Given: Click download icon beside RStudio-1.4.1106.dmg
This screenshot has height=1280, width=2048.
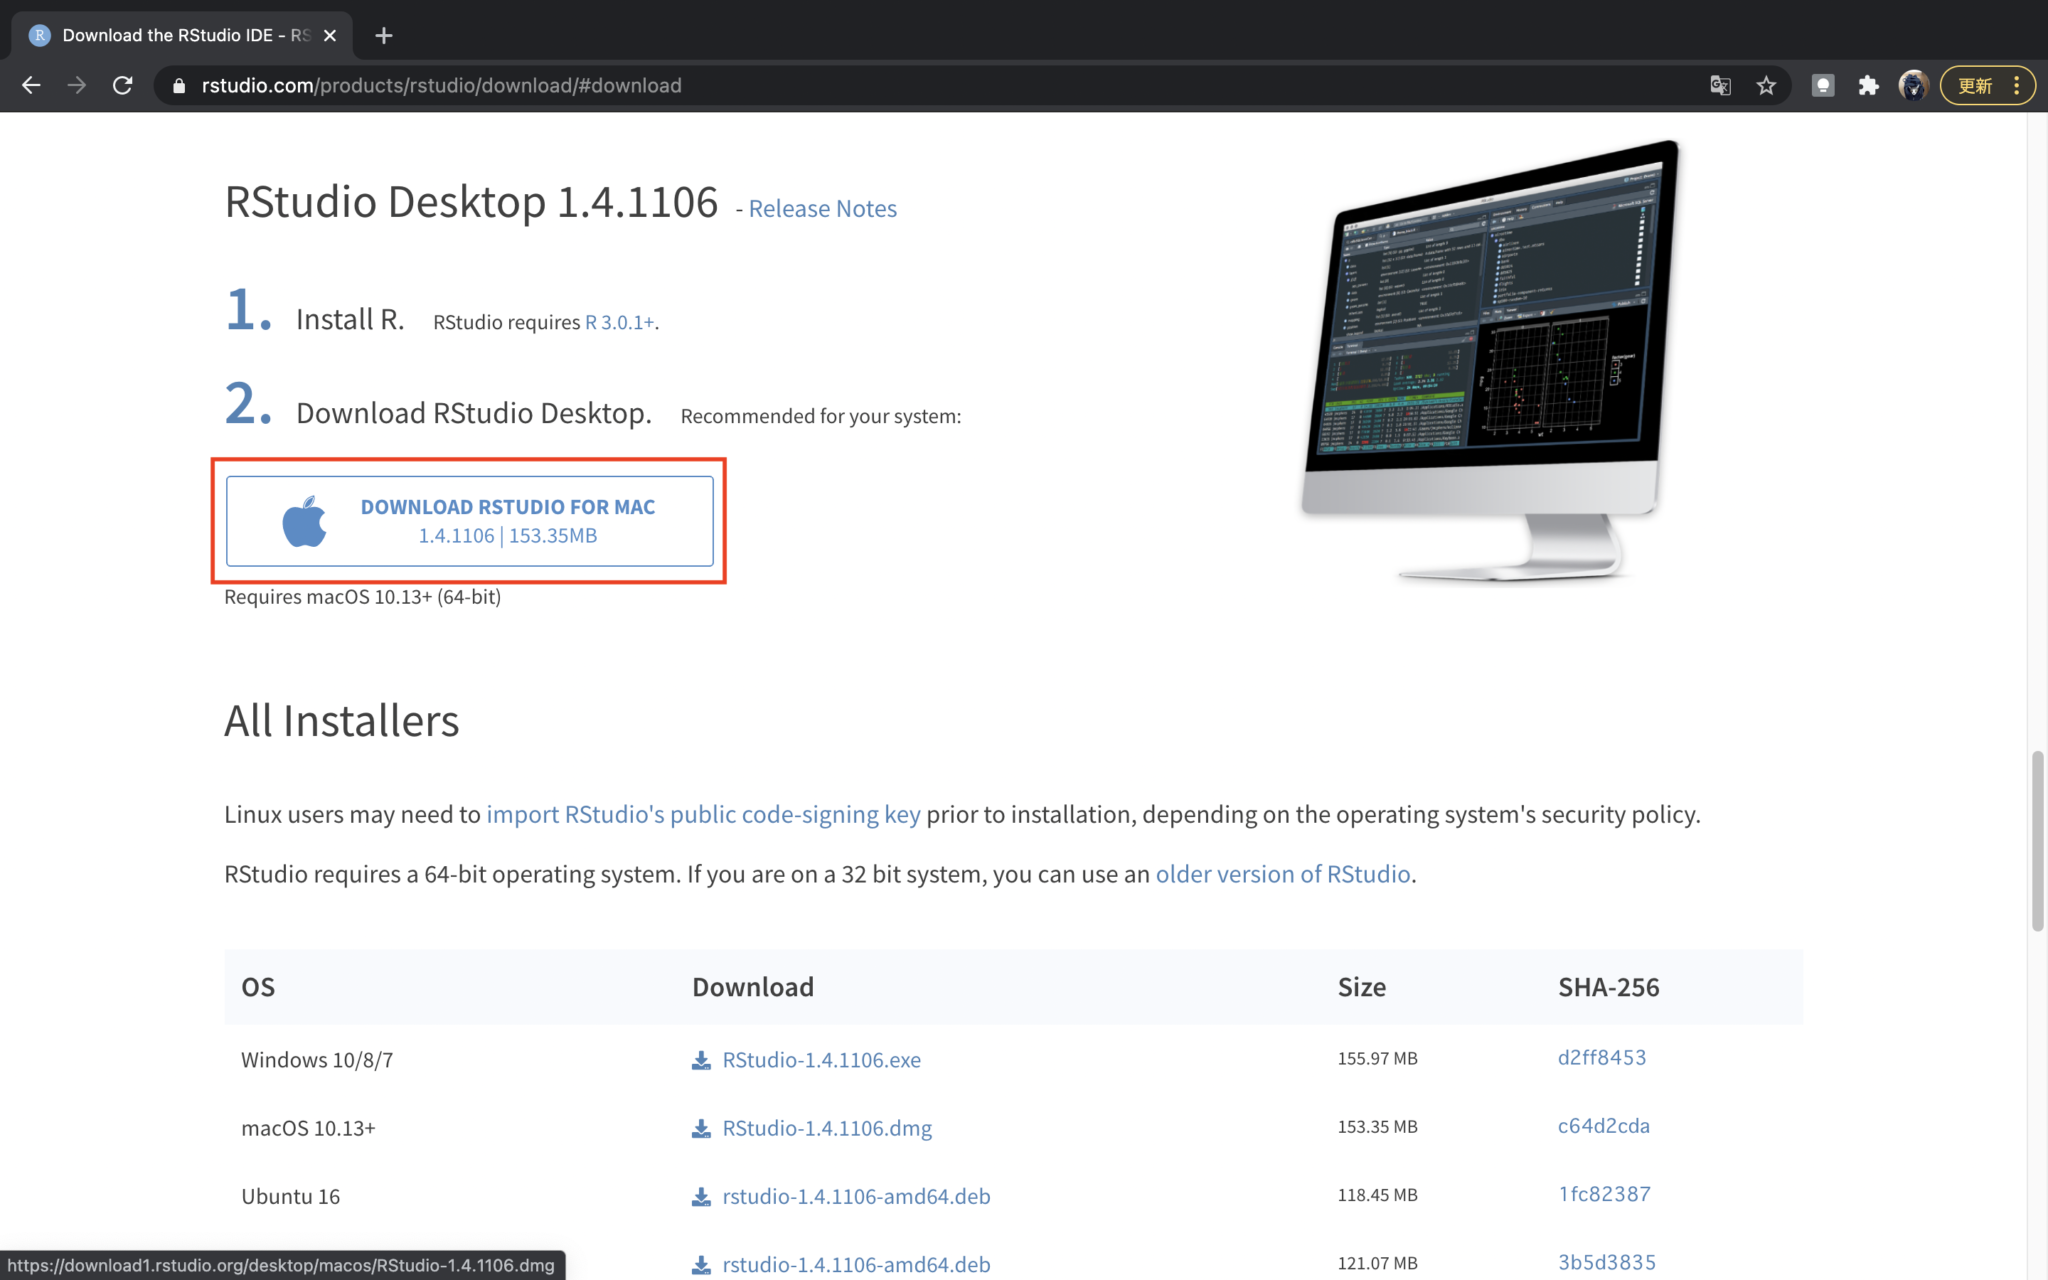Looking at the screenshot, I should (x=701, y=1129).
